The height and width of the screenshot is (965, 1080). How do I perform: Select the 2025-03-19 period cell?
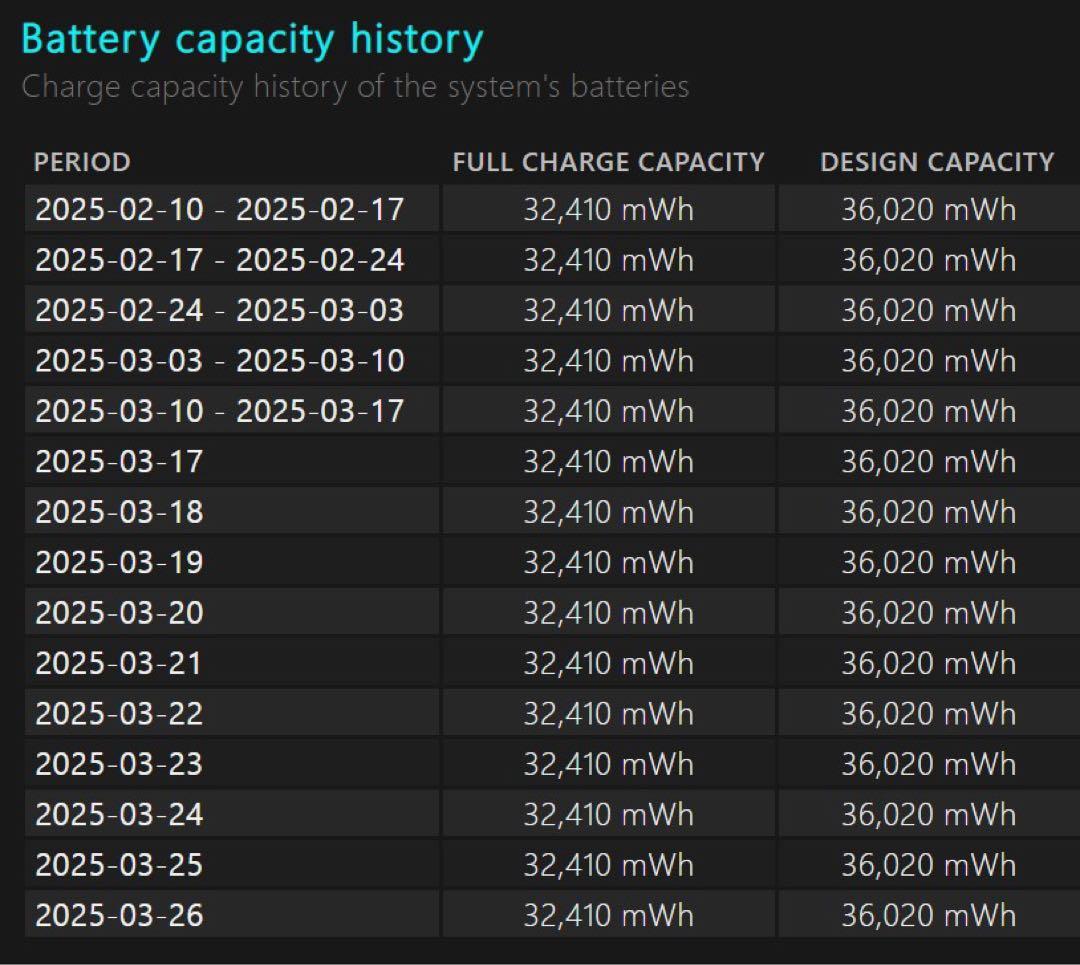119,562
